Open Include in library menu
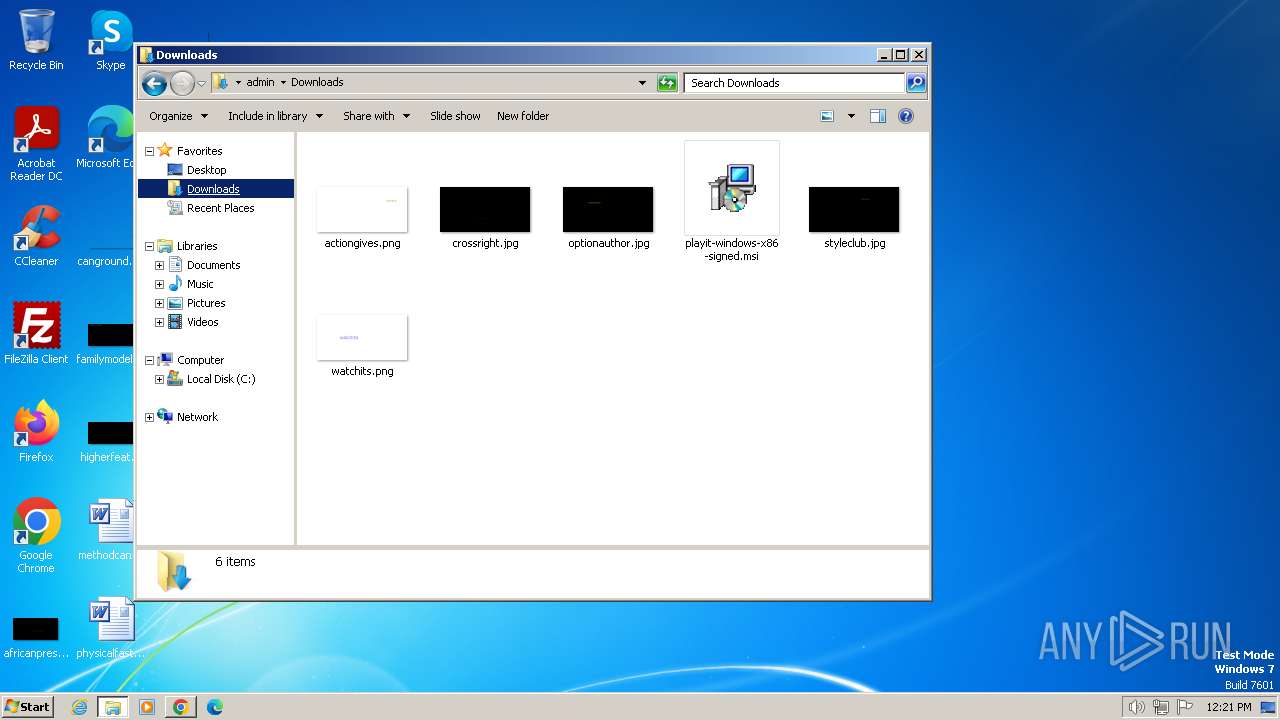This screenshot has height=720, width=1280. tap(275, 116)
